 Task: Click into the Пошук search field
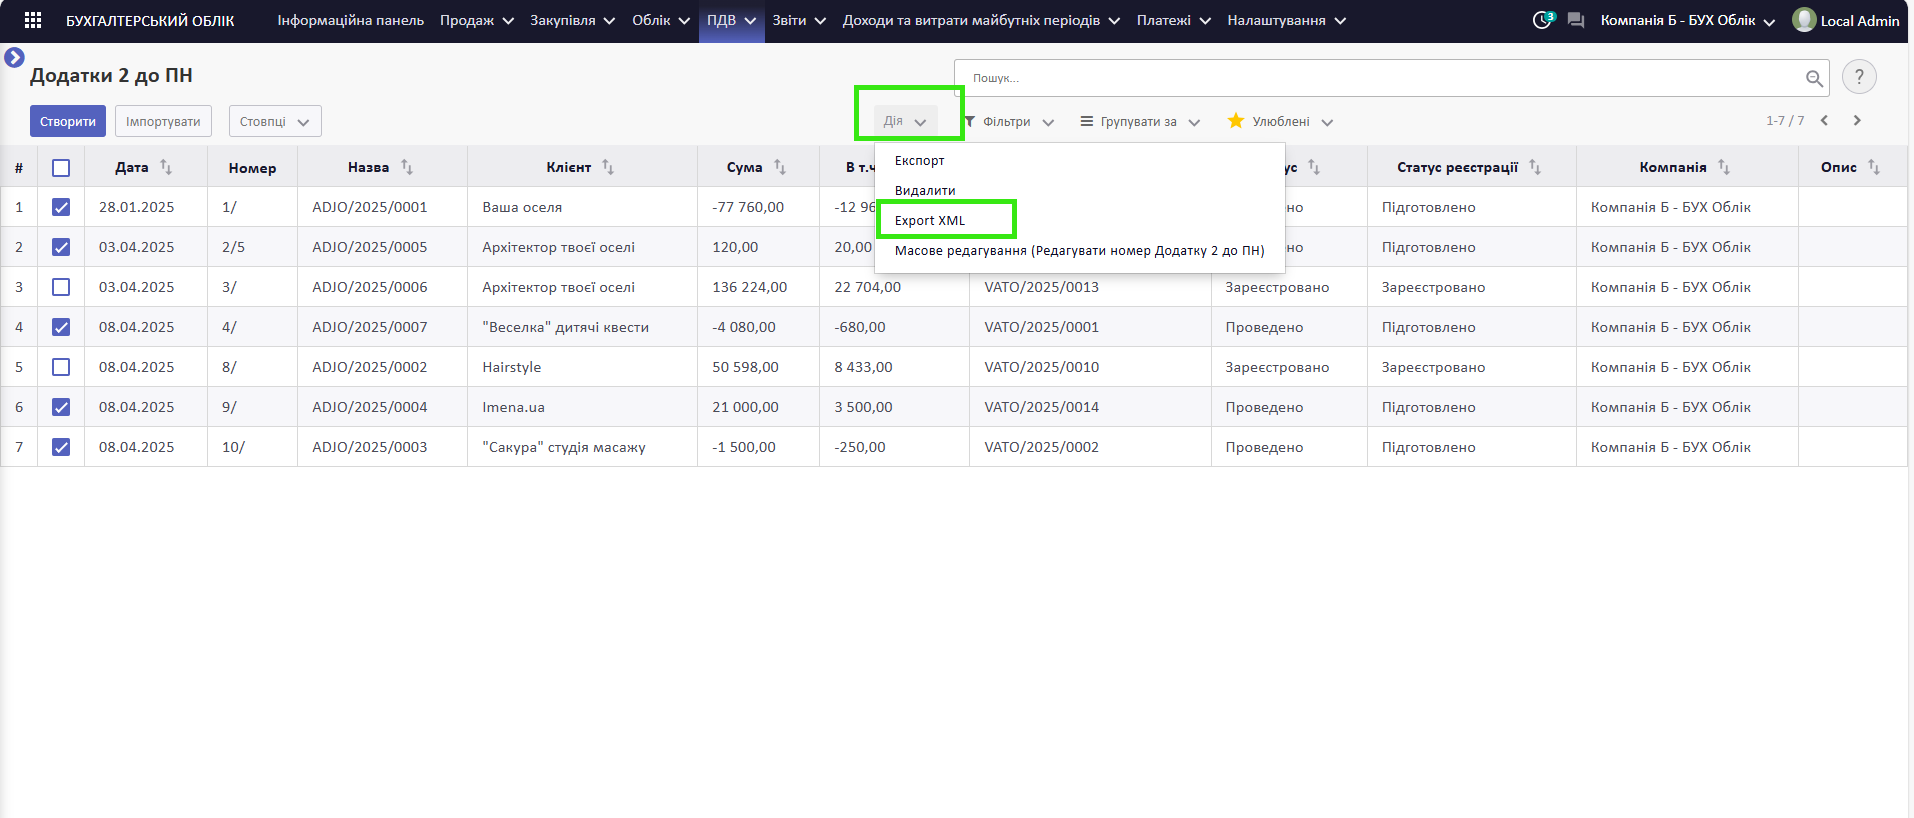(x=1380, y=78)
